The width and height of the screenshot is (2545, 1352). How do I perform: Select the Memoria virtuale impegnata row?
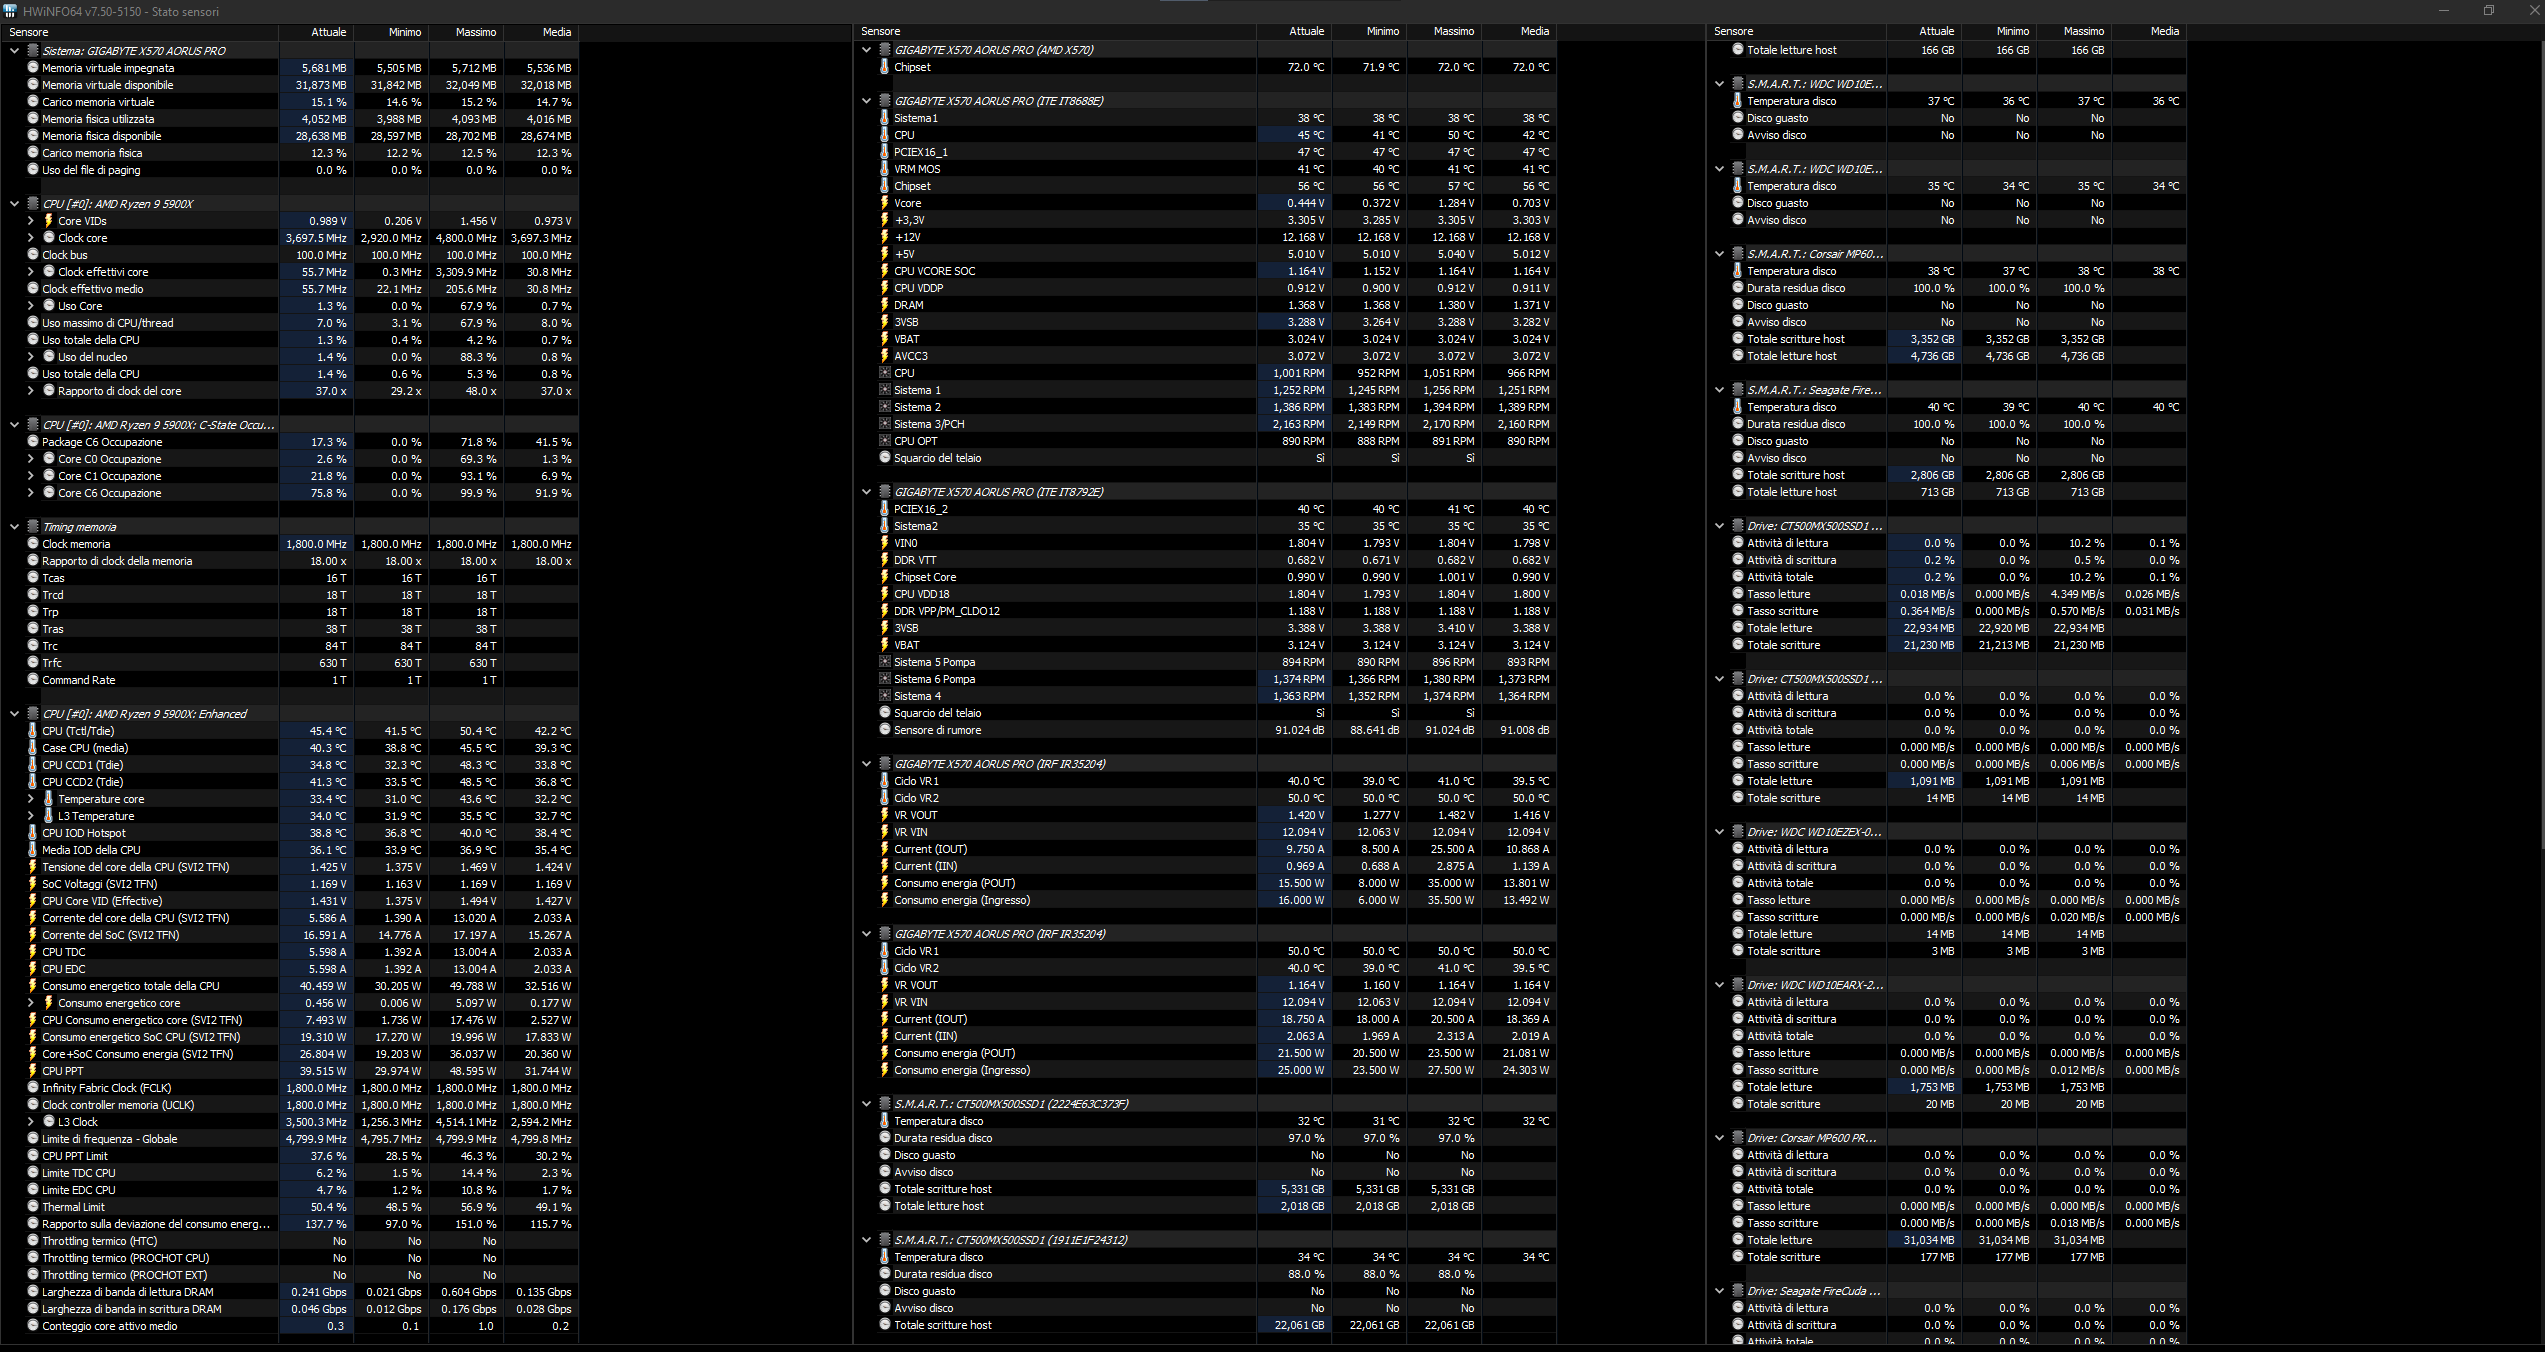[x=108, y=68]
